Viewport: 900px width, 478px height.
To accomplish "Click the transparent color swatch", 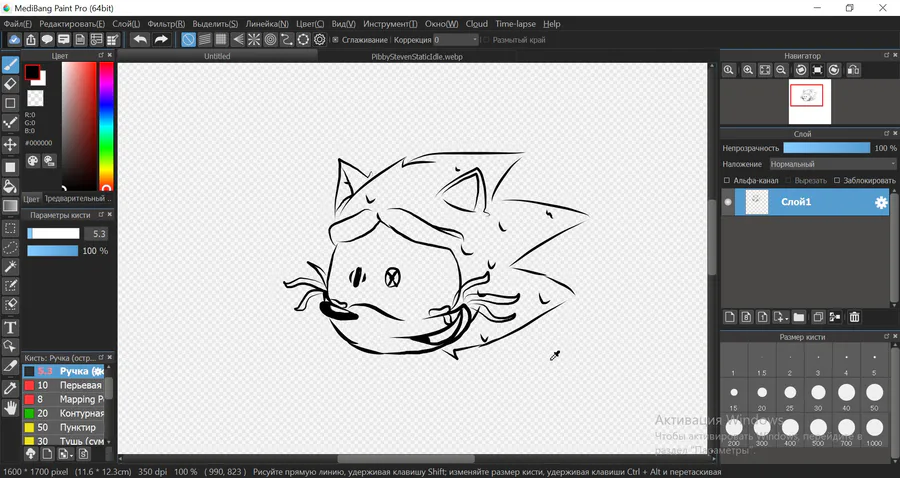I will (36, 98).
